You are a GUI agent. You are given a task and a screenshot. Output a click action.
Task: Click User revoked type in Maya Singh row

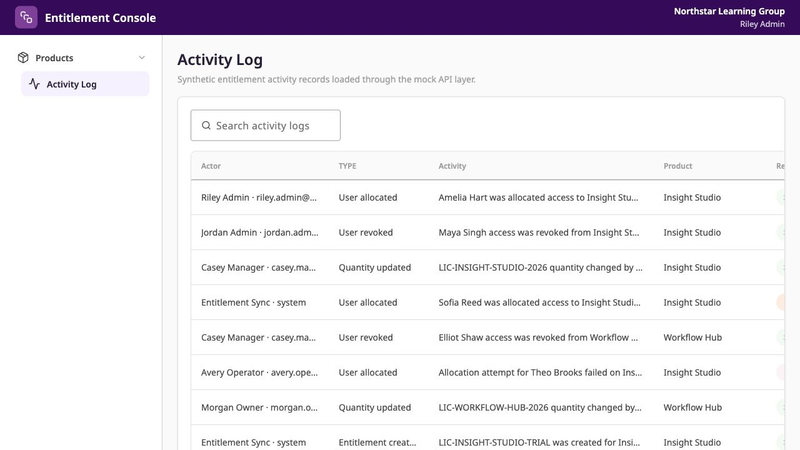pyautogui.click(x=366, y=233)
